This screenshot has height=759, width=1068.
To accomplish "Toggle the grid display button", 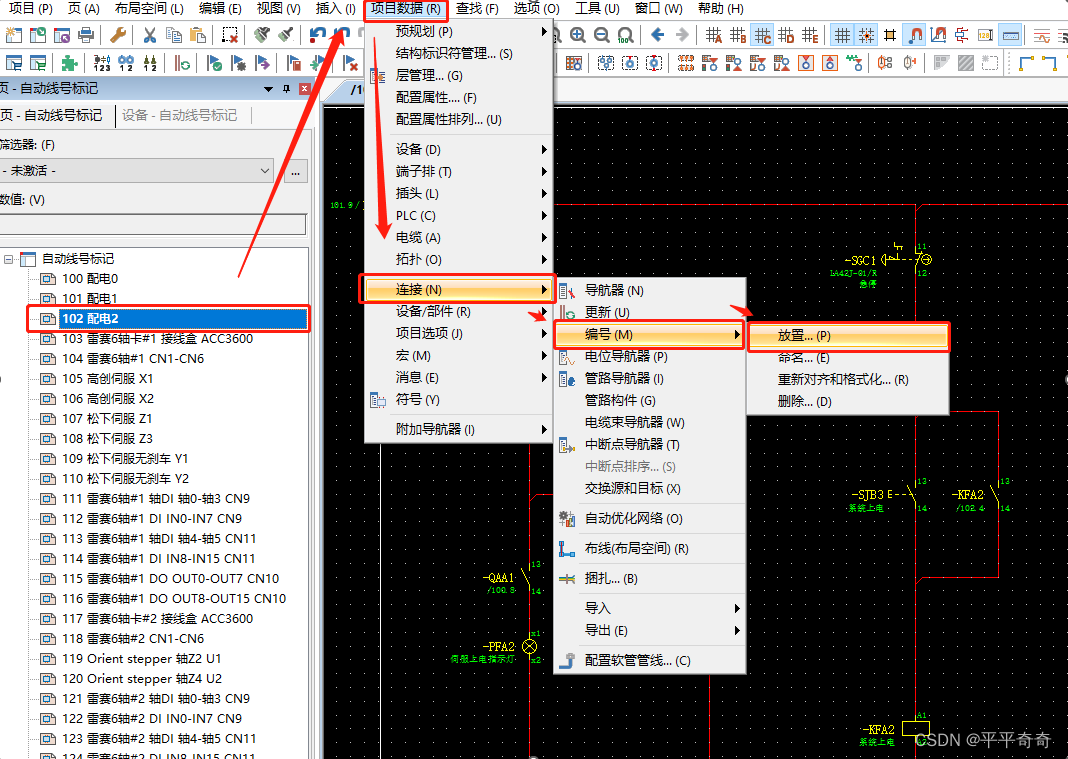I will (x=843, y=35).
